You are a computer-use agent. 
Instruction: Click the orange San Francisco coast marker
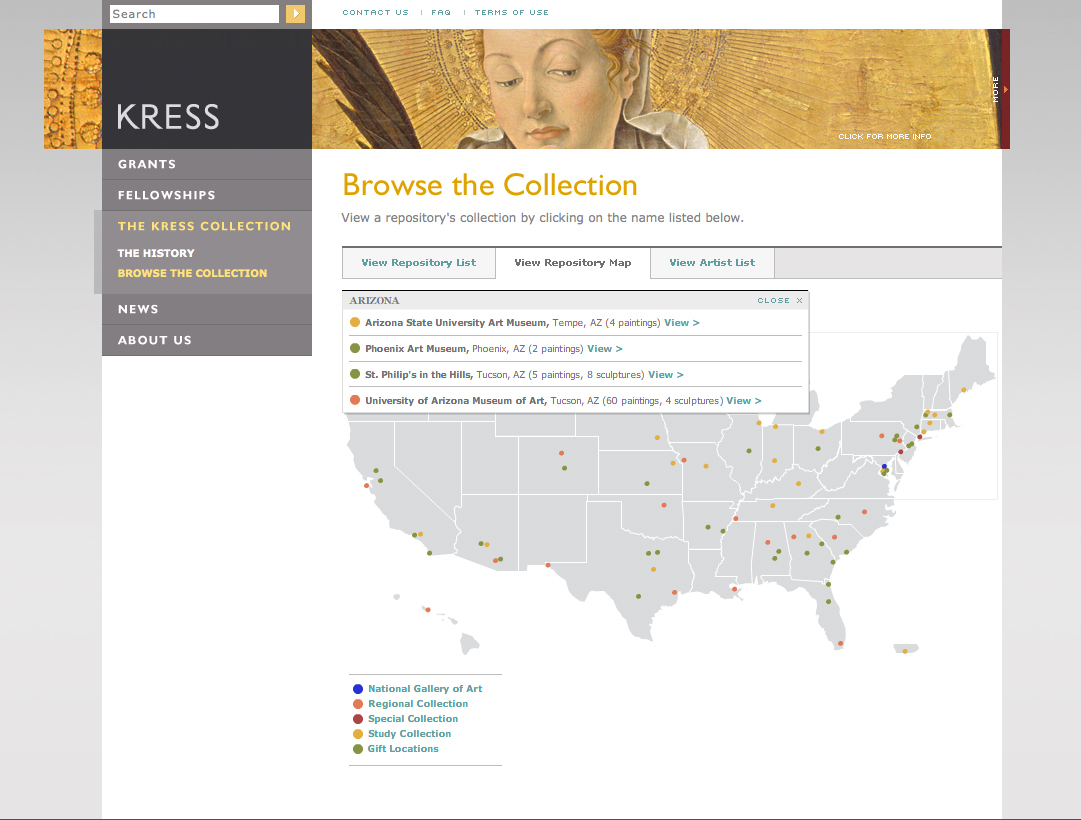(367, 486)
